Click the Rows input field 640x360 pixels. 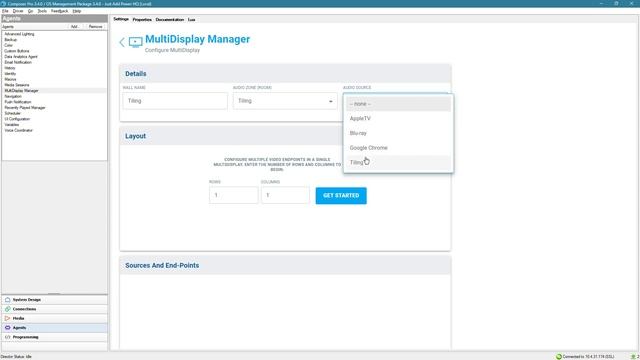coord(233,195)
